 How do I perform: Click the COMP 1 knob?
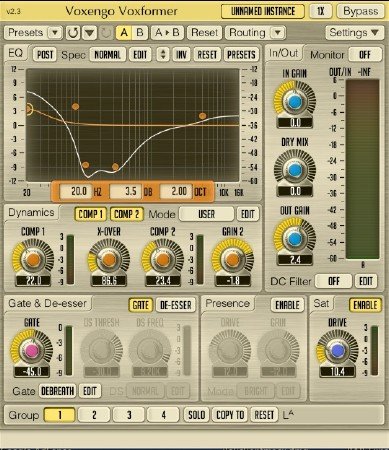tap(33, 259)
